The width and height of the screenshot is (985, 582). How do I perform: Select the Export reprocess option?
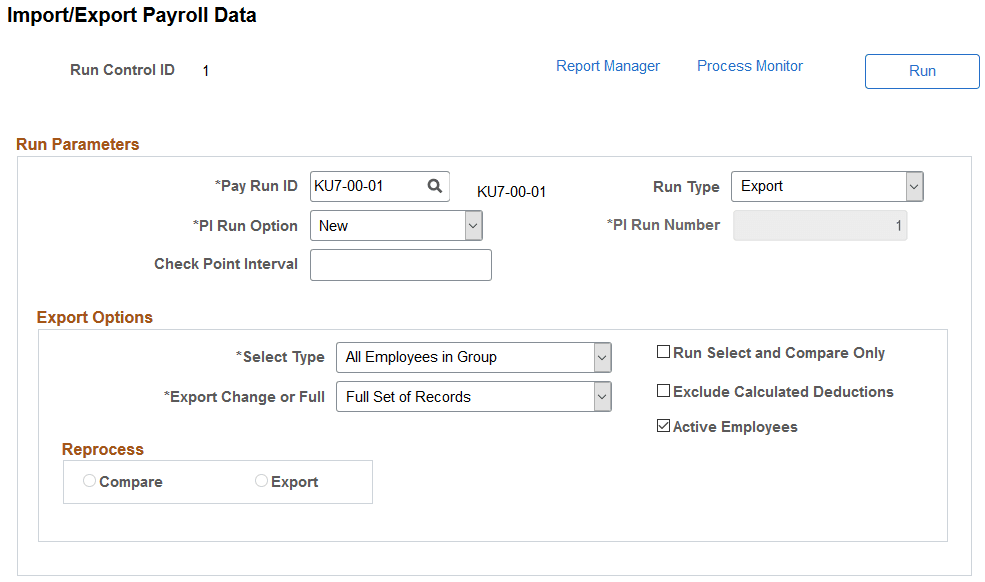click(x=261, y=481)
